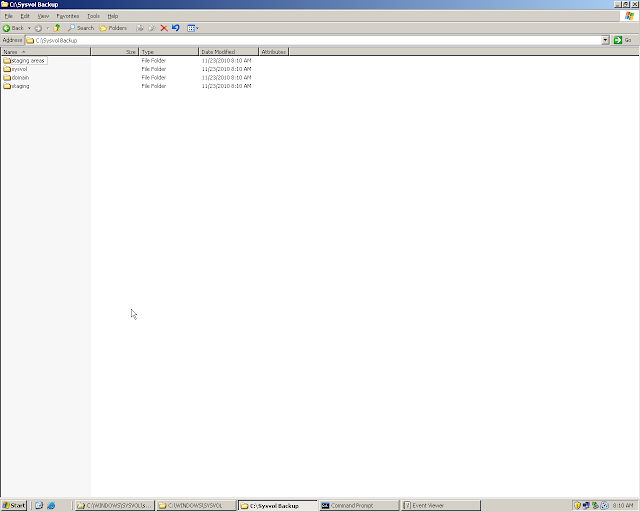Screen dimensions: 640x512
Task: Click the taskbar clock showing 8:10 AM
Action: (x=623, y=505)
